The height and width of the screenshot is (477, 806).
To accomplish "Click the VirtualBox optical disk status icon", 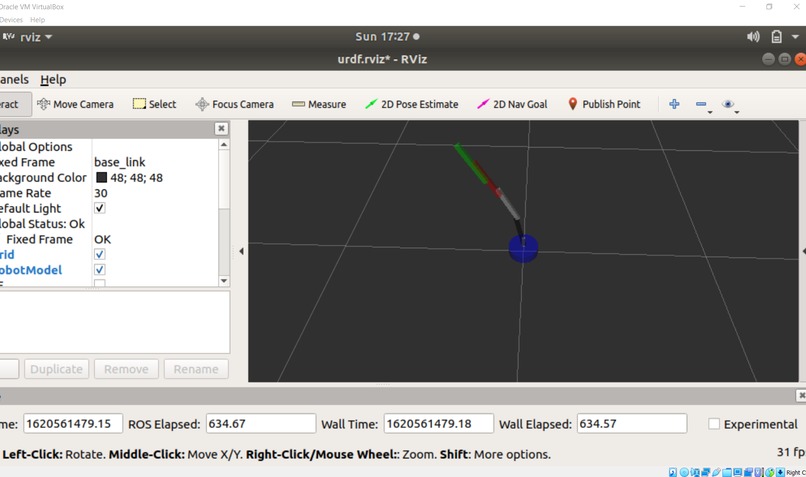I will pyautogui.click(x=684, y=472).
